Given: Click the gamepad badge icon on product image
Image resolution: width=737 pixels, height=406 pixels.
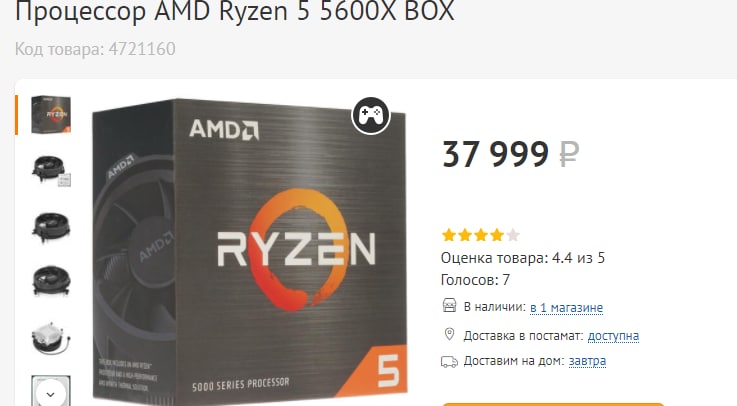Looking at the screenshot, I should point(371,115).
